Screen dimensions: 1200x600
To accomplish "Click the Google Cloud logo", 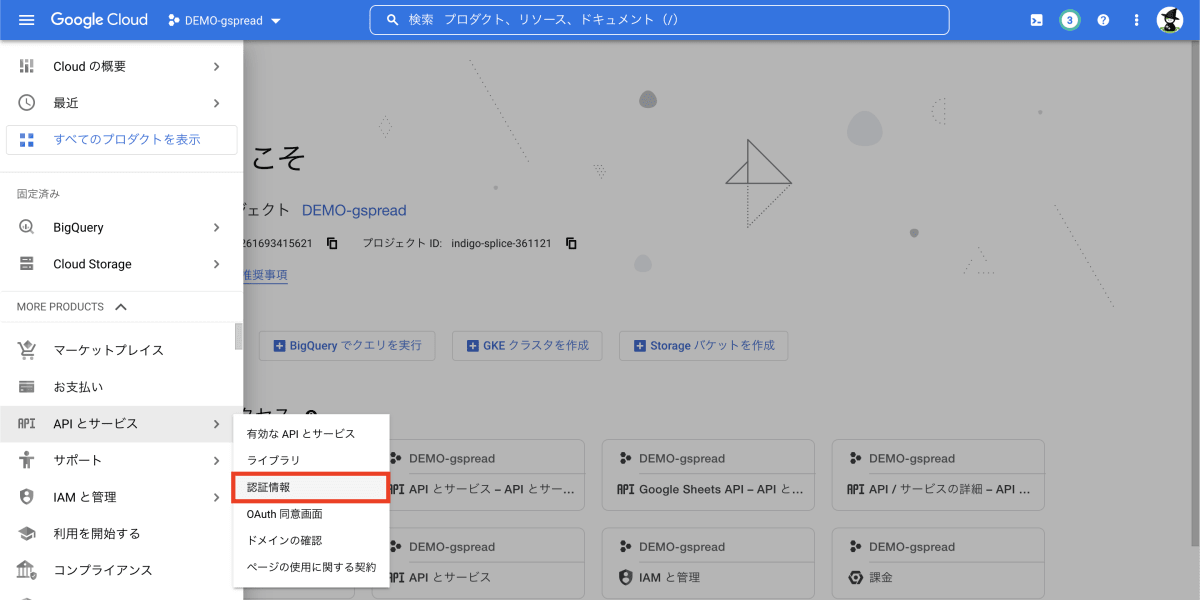I will coord(99,20).
